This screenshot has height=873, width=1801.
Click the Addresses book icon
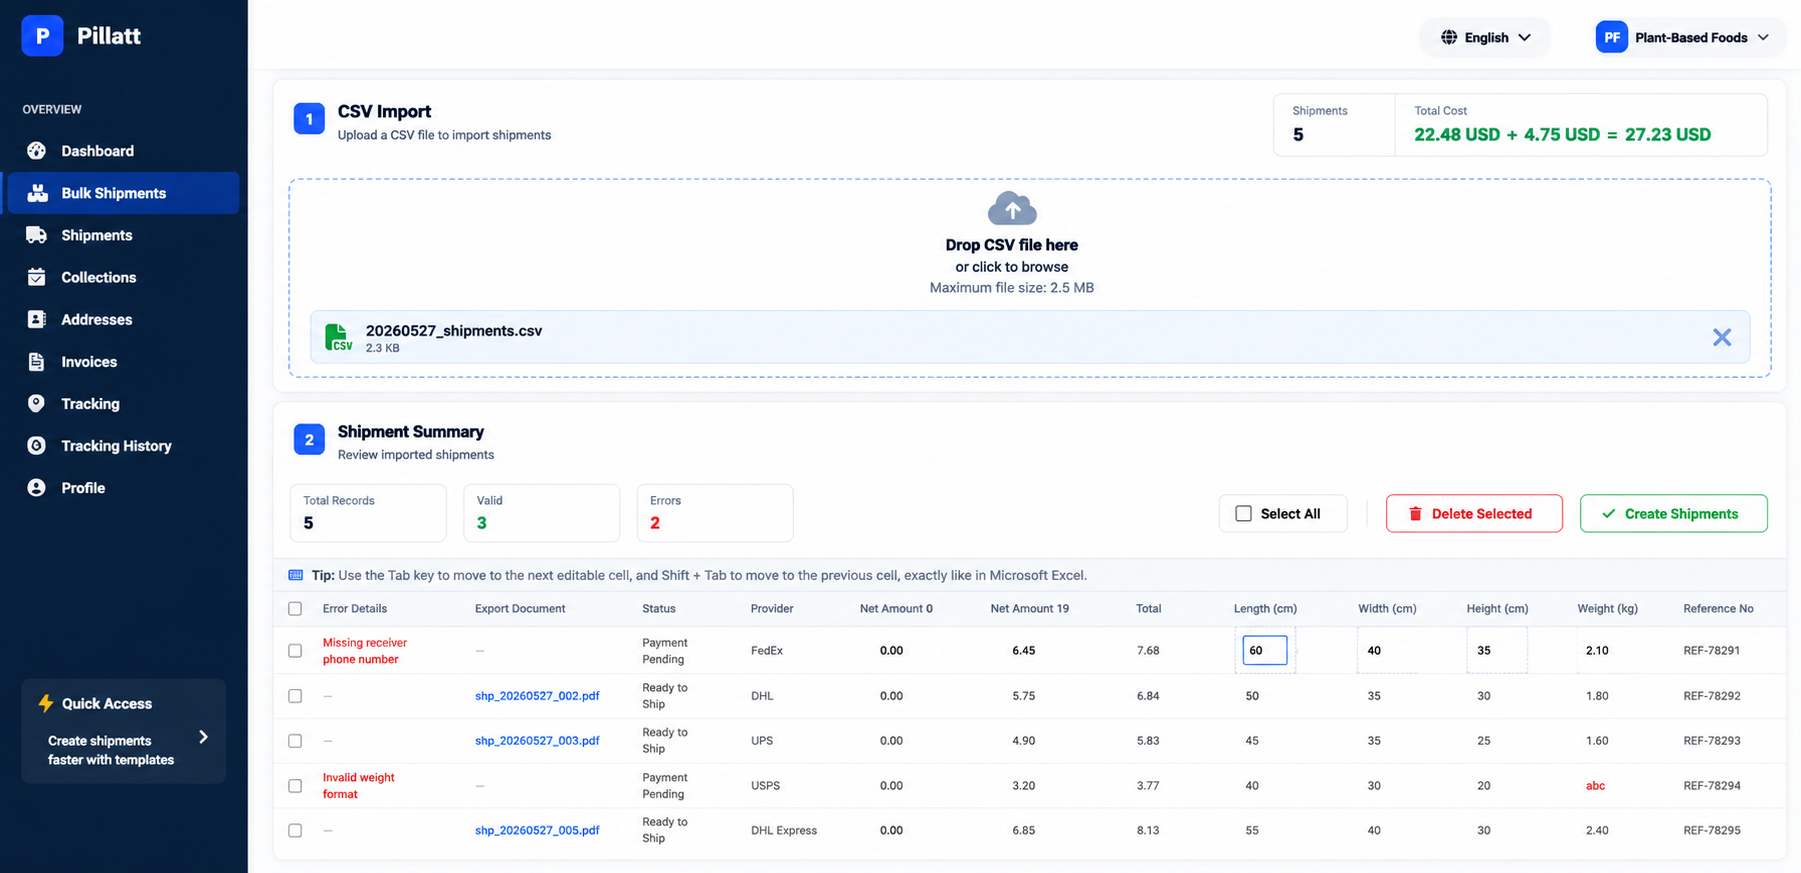37,319
